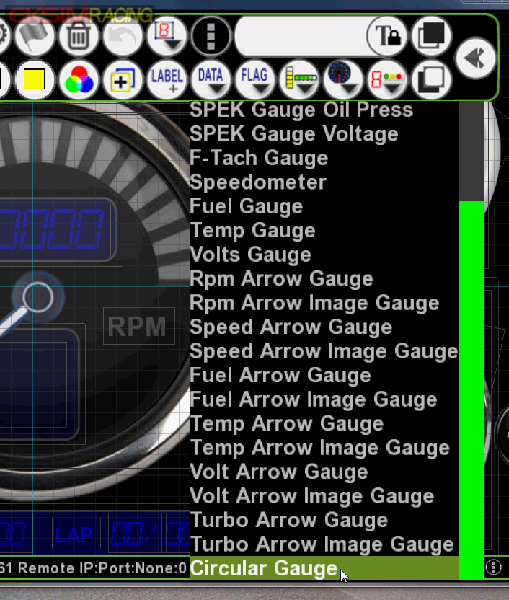Select SPEK Gauge Oil Press

324,110
